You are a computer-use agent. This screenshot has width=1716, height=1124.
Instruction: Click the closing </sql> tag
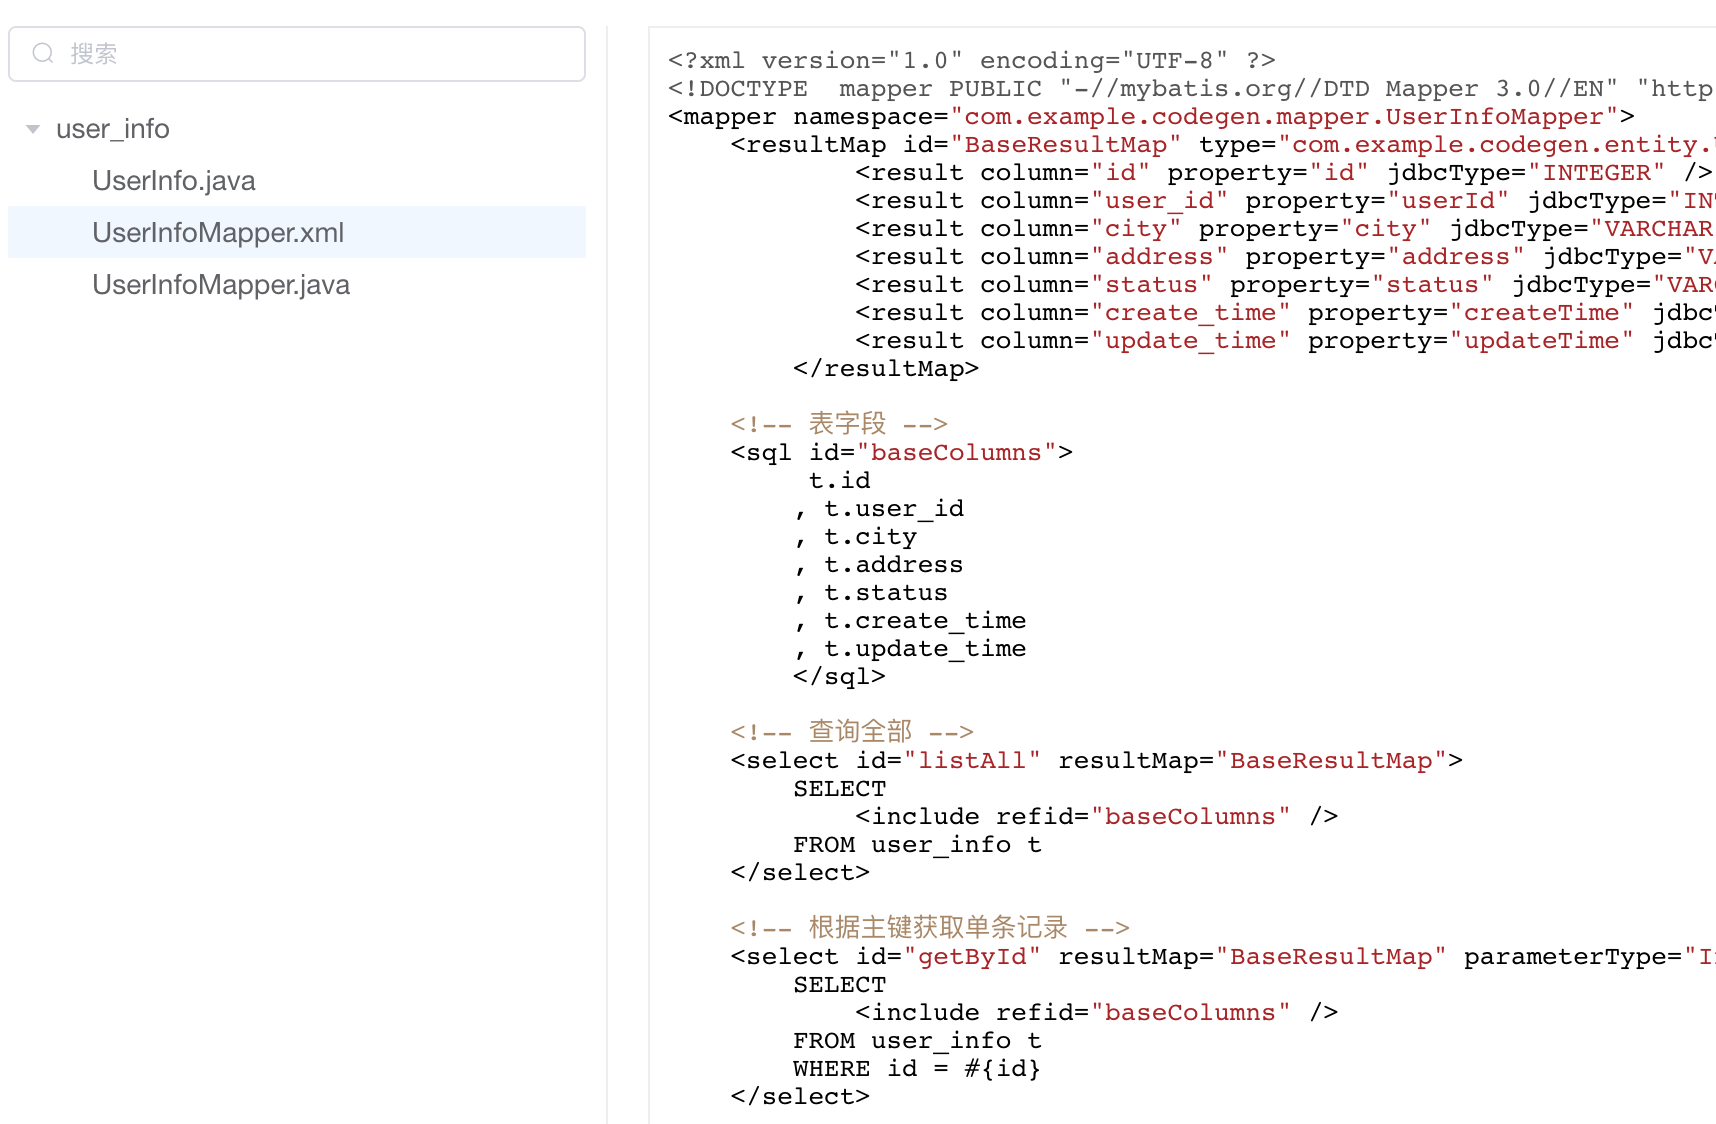coord(839,677)
